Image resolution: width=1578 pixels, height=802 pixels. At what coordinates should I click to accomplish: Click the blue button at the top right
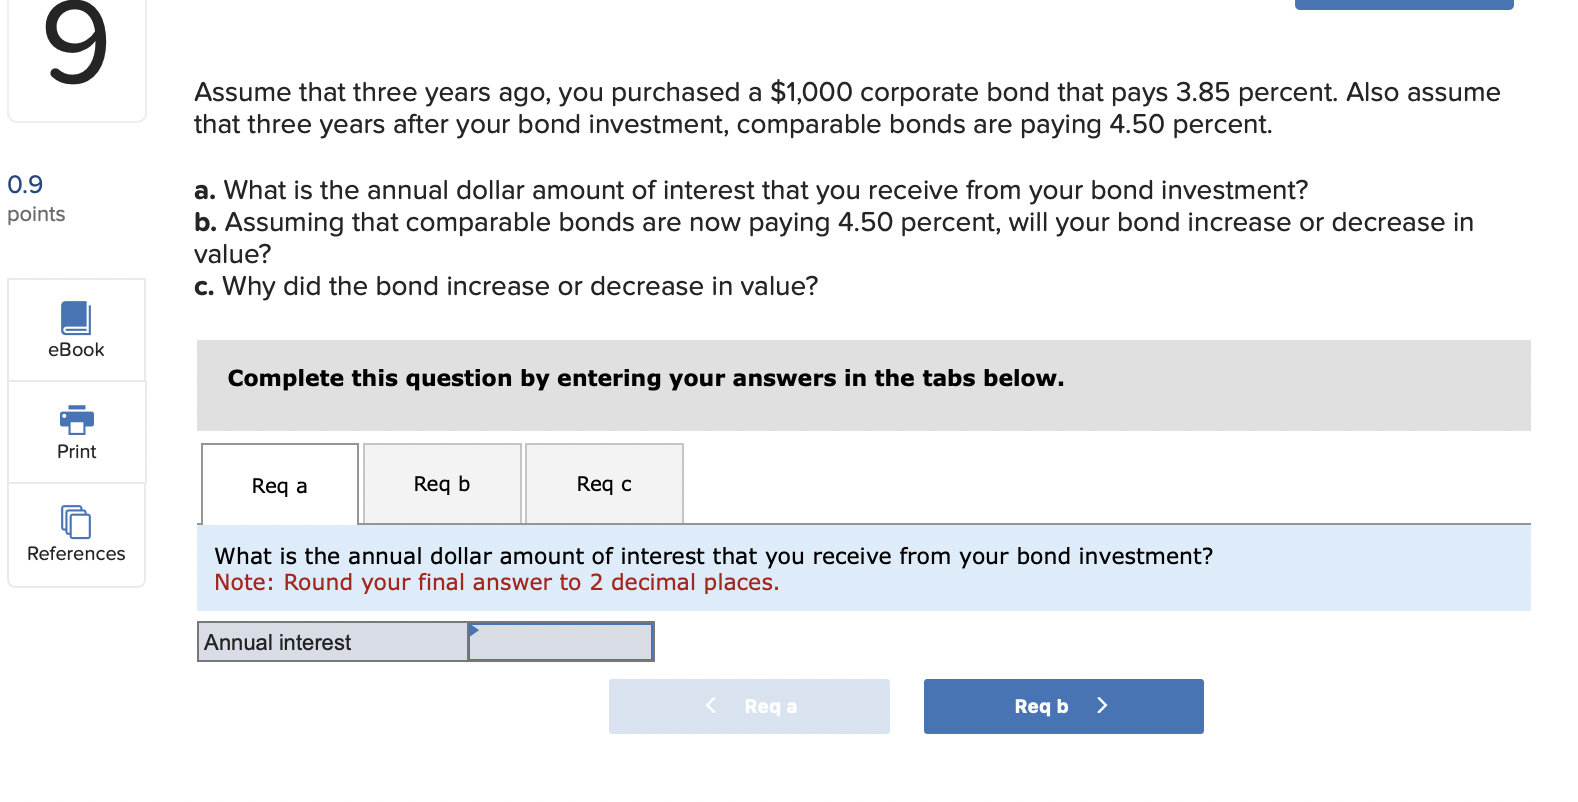tap(1403, 4)
